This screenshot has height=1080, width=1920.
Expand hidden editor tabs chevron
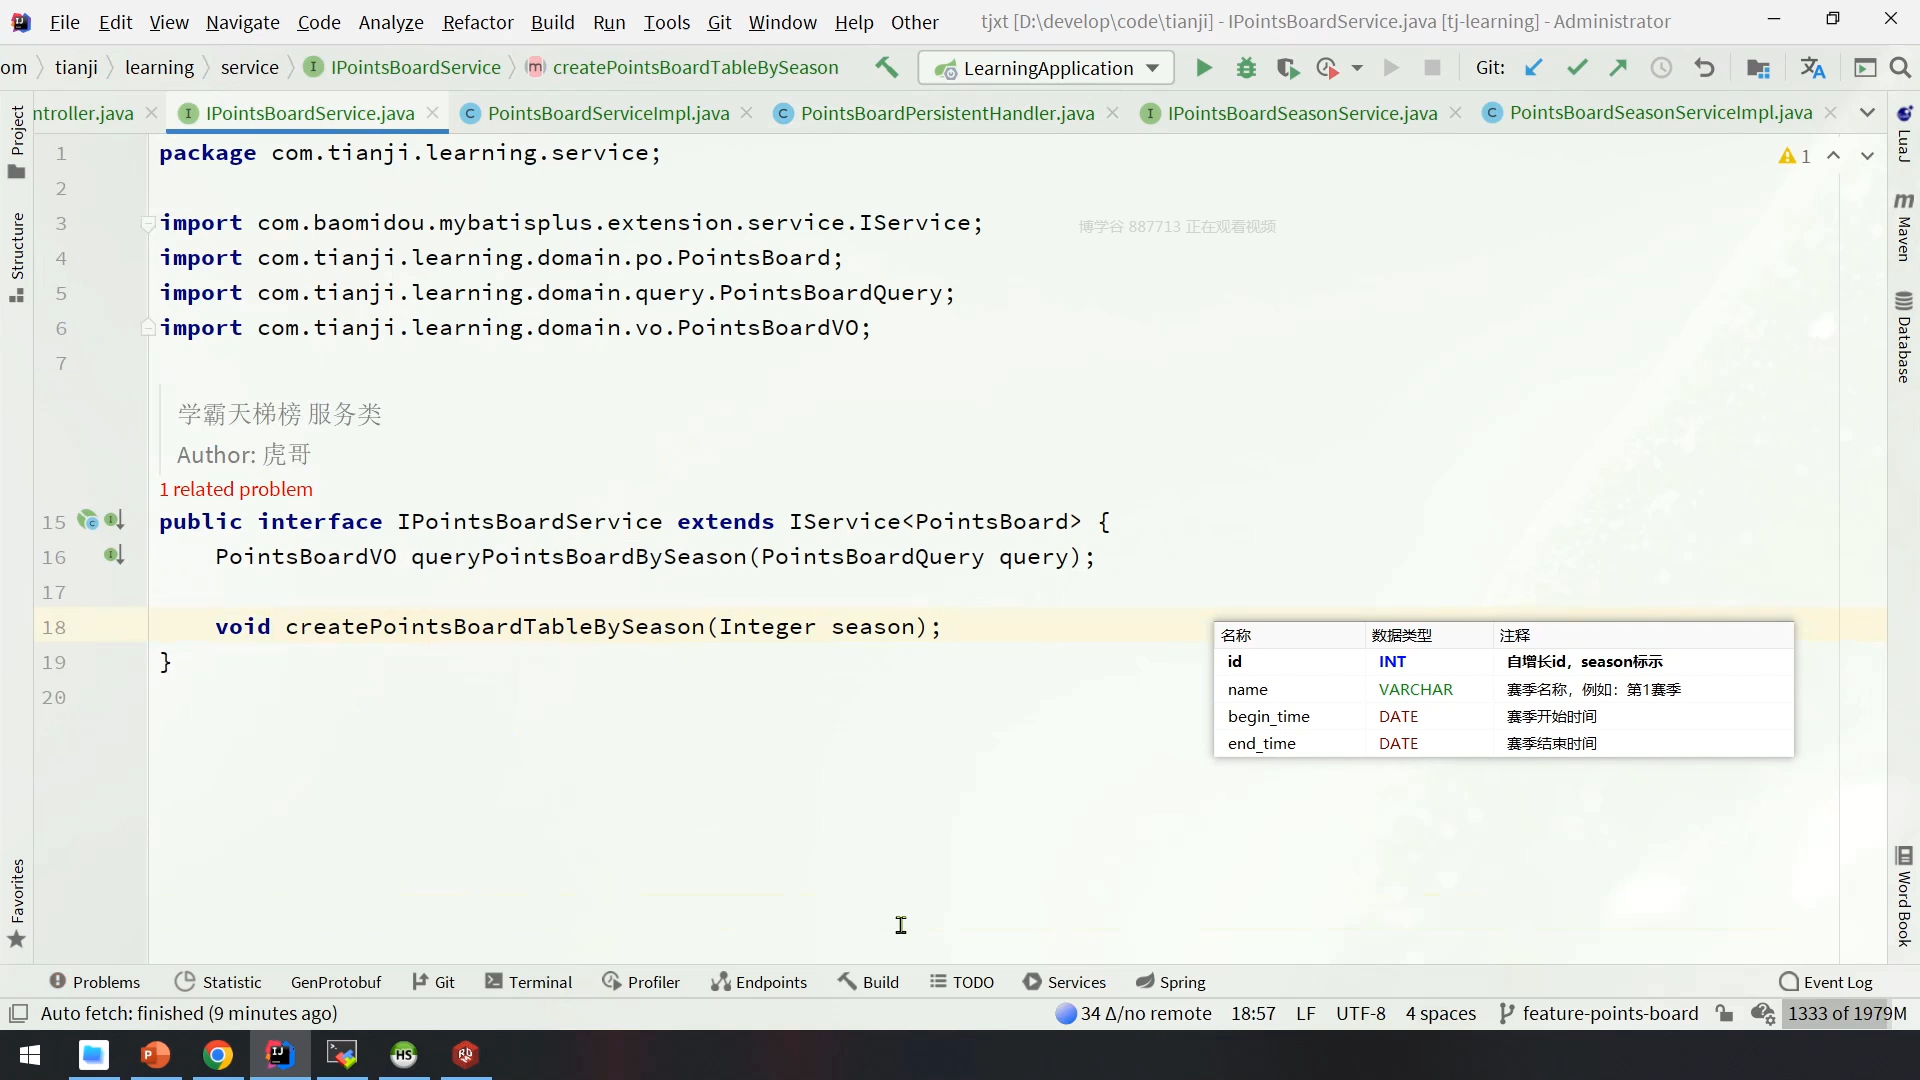(1867, 113)
